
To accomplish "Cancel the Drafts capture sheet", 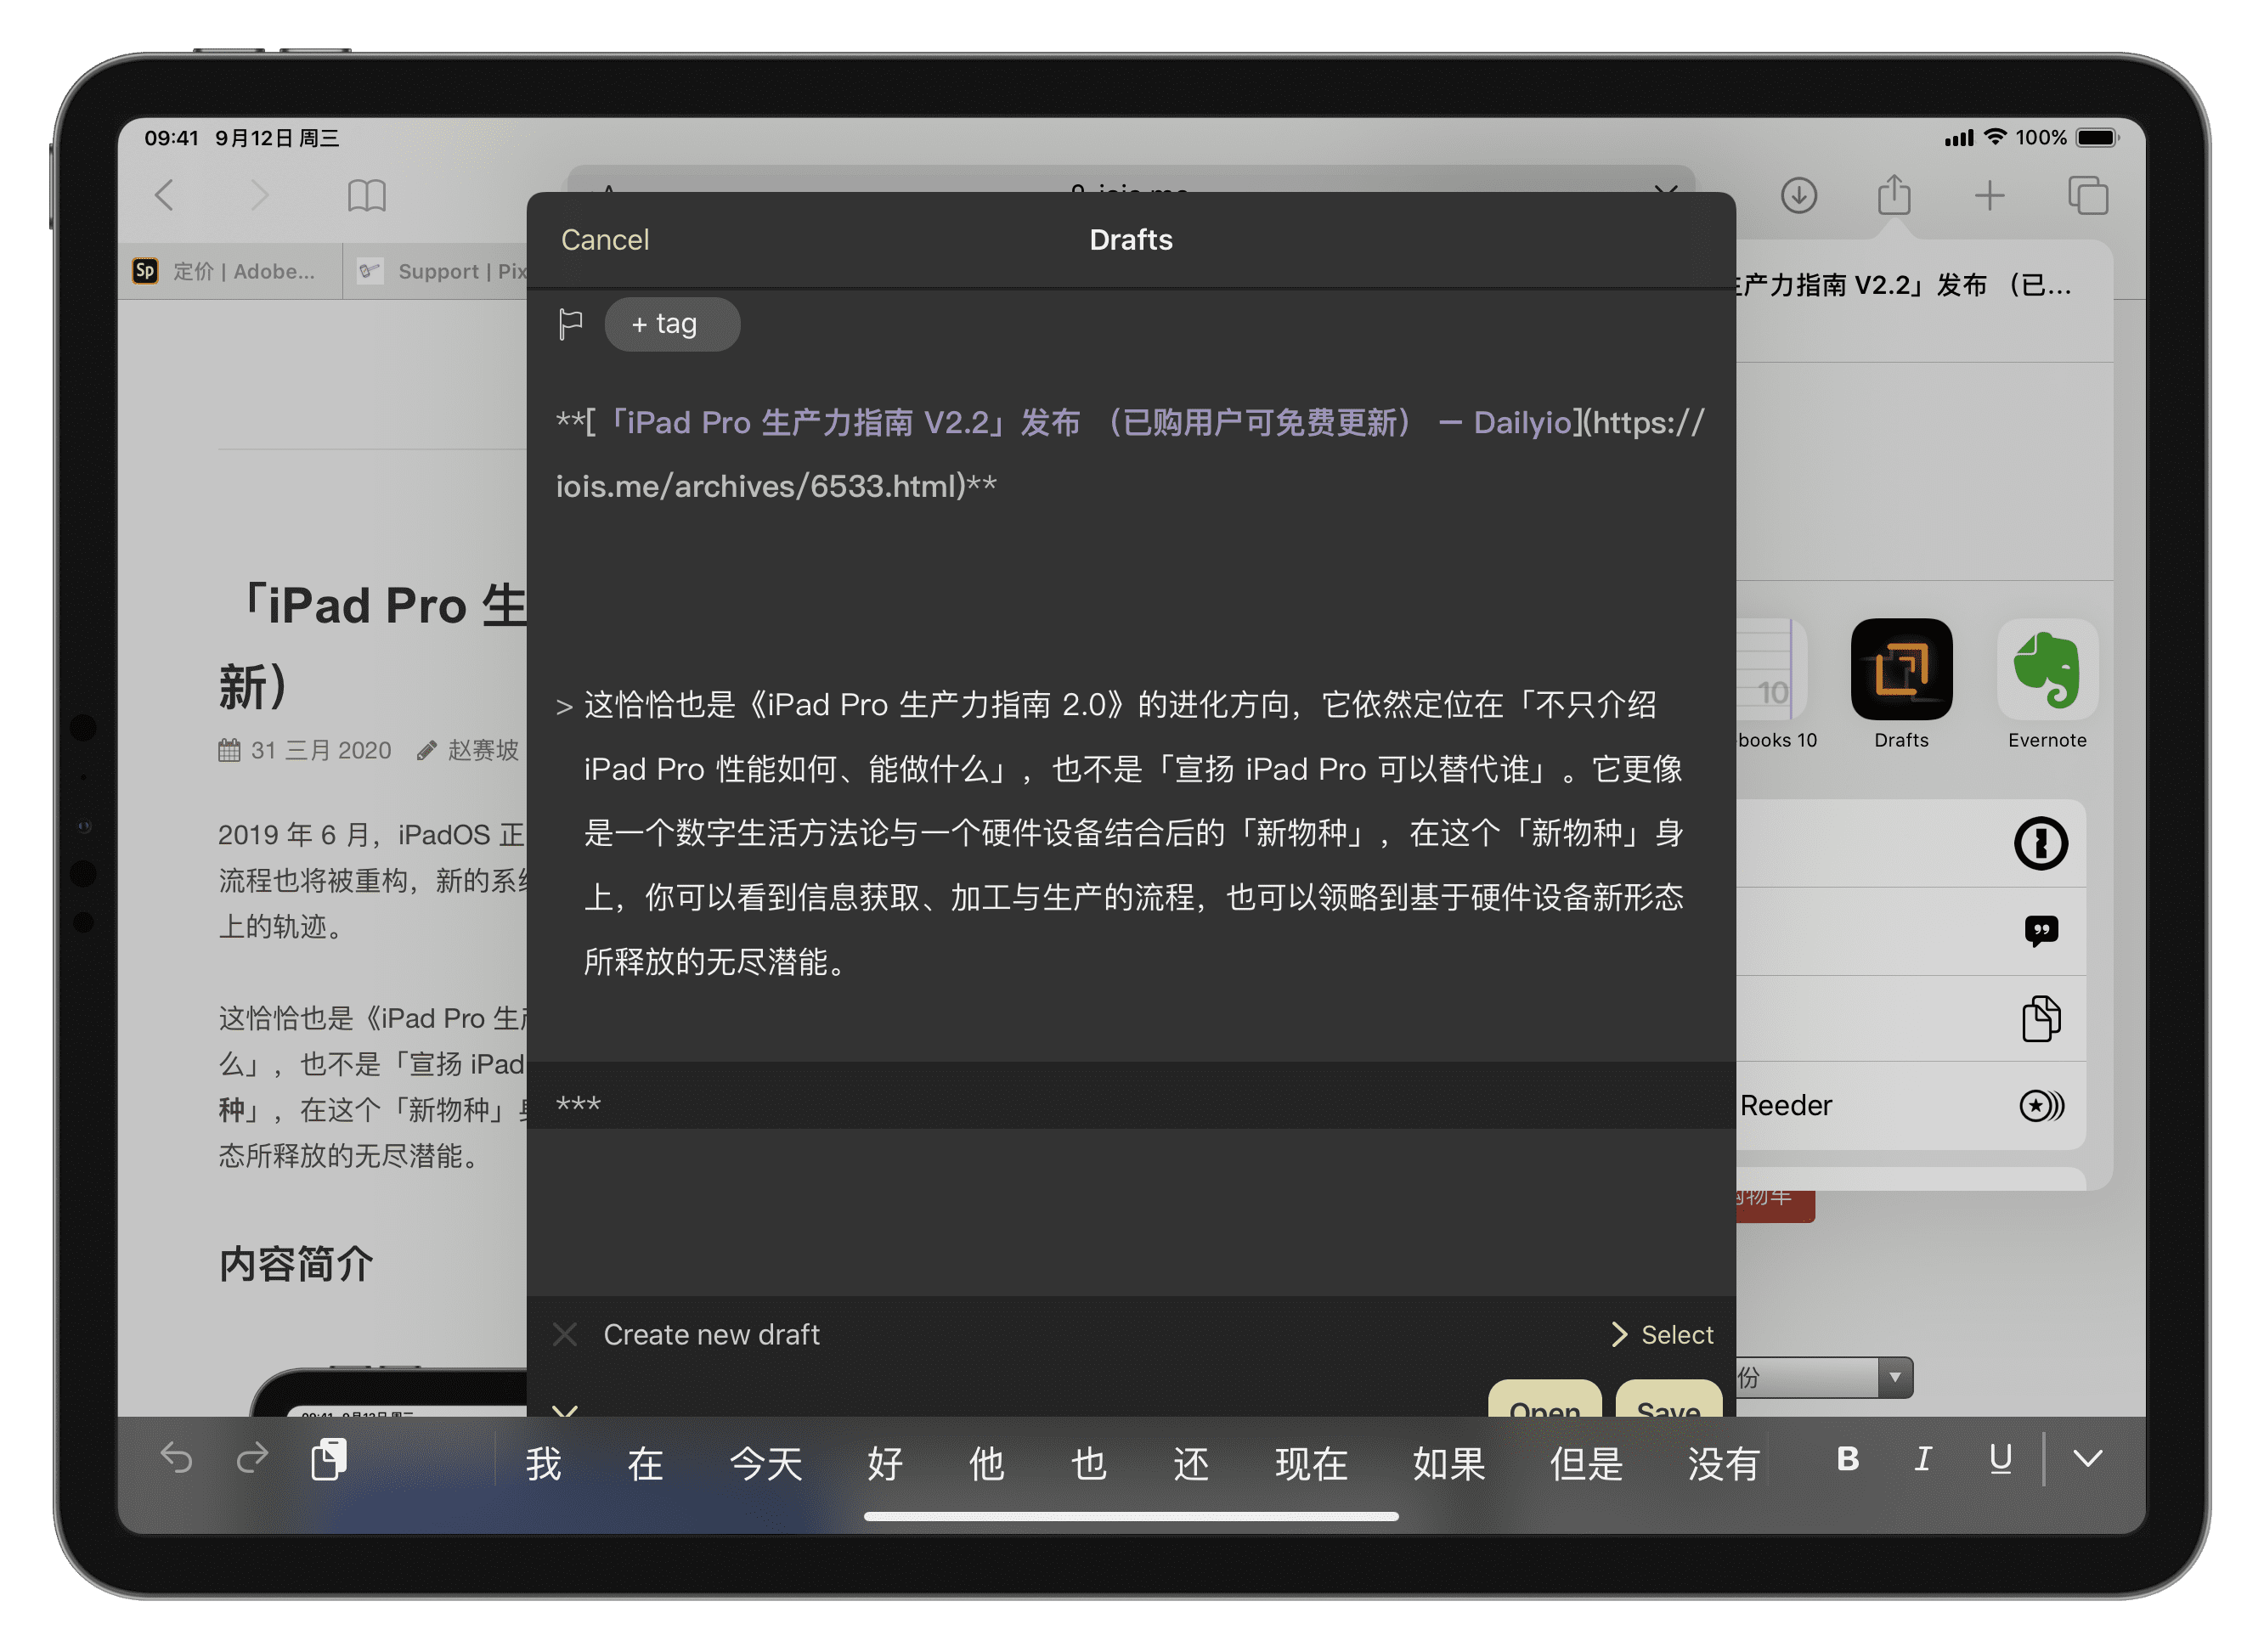I will 604,239.
